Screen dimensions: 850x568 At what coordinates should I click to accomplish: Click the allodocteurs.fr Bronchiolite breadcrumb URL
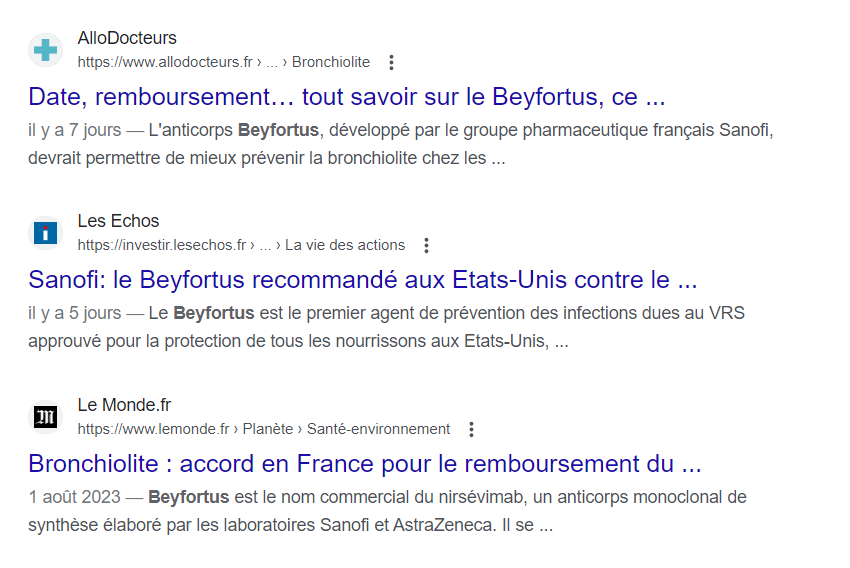(223, 62)
